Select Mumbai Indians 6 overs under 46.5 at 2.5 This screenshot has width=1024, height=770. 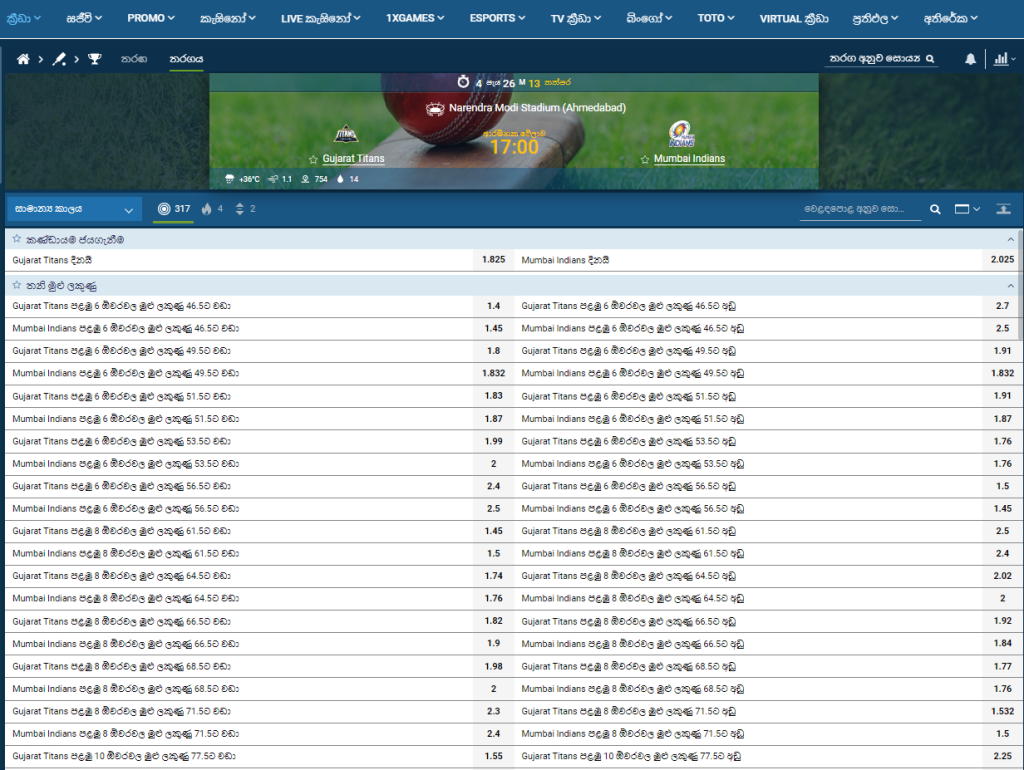[x=1002, y=329]
